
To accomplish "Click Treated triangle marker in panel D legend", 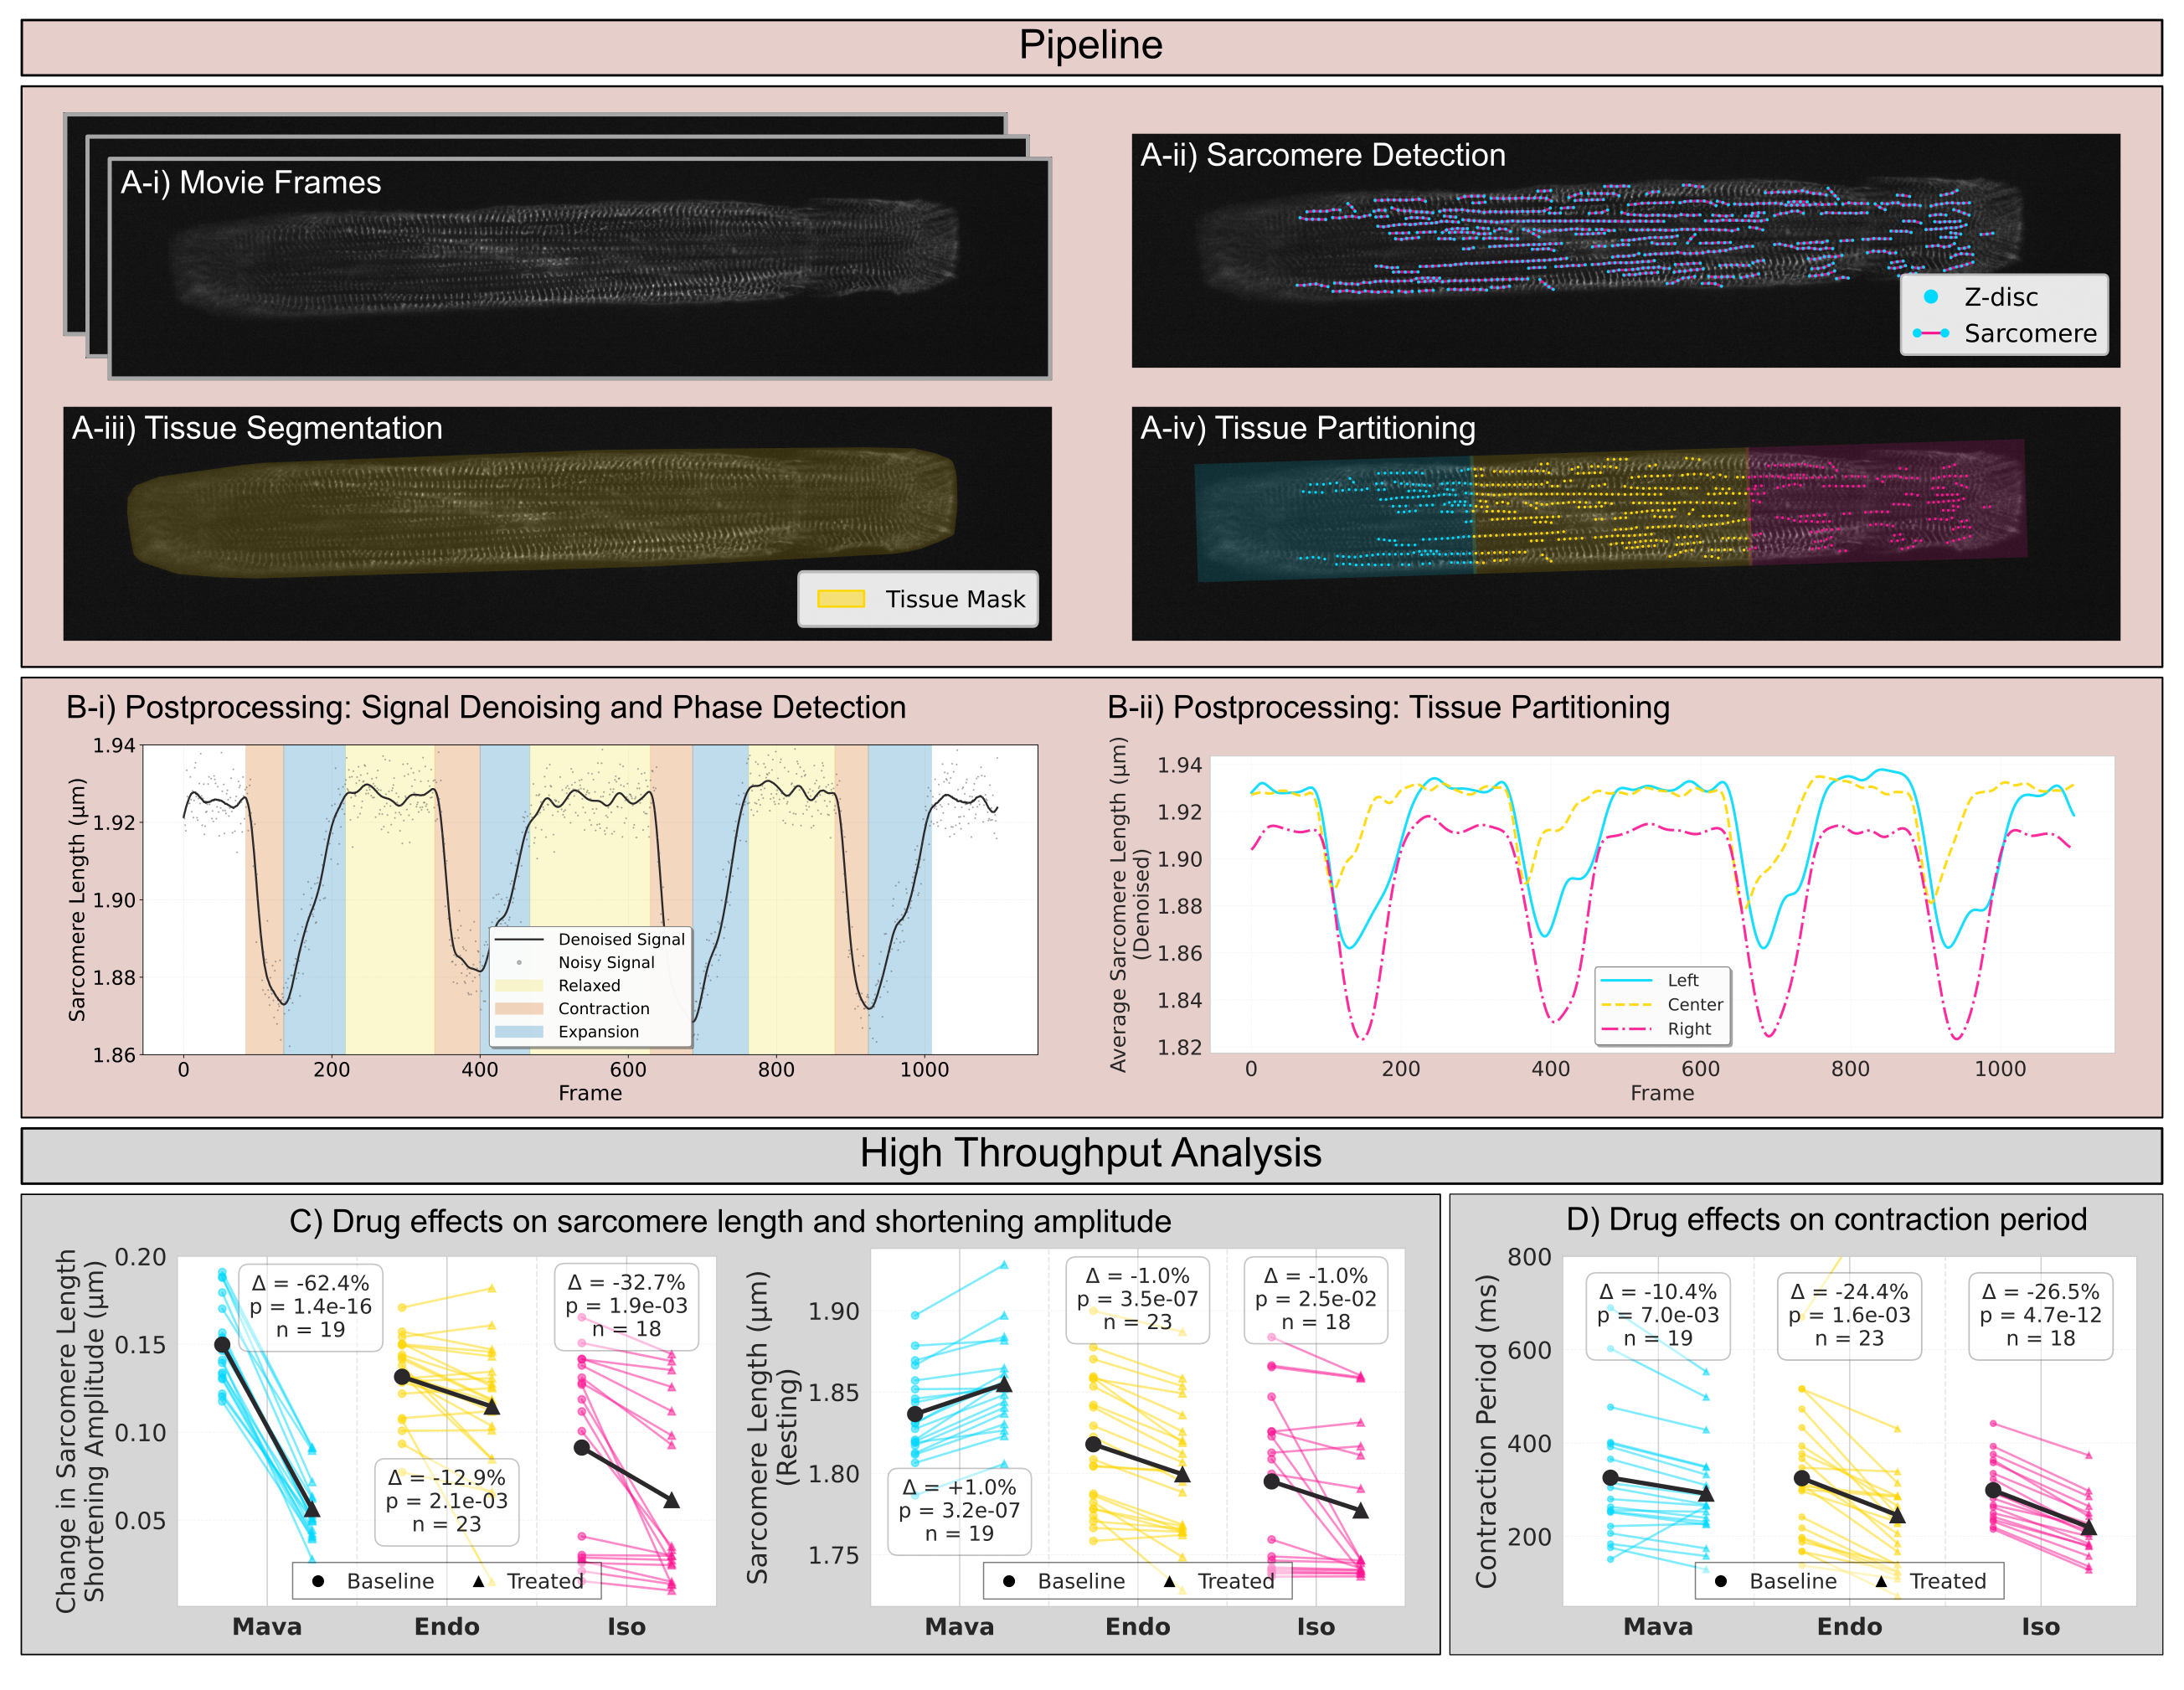I will click(1881, 1581).
